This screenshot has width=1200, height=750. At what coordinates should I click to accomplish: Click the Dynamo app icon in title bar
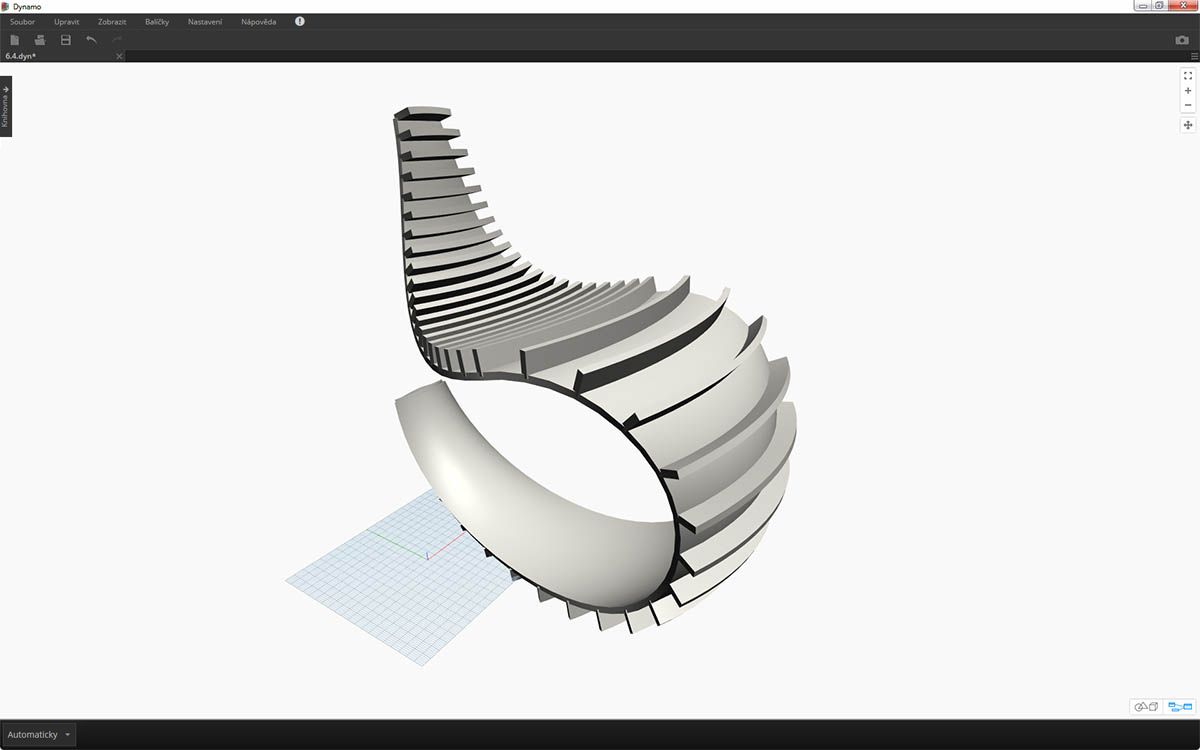[5, 6]
